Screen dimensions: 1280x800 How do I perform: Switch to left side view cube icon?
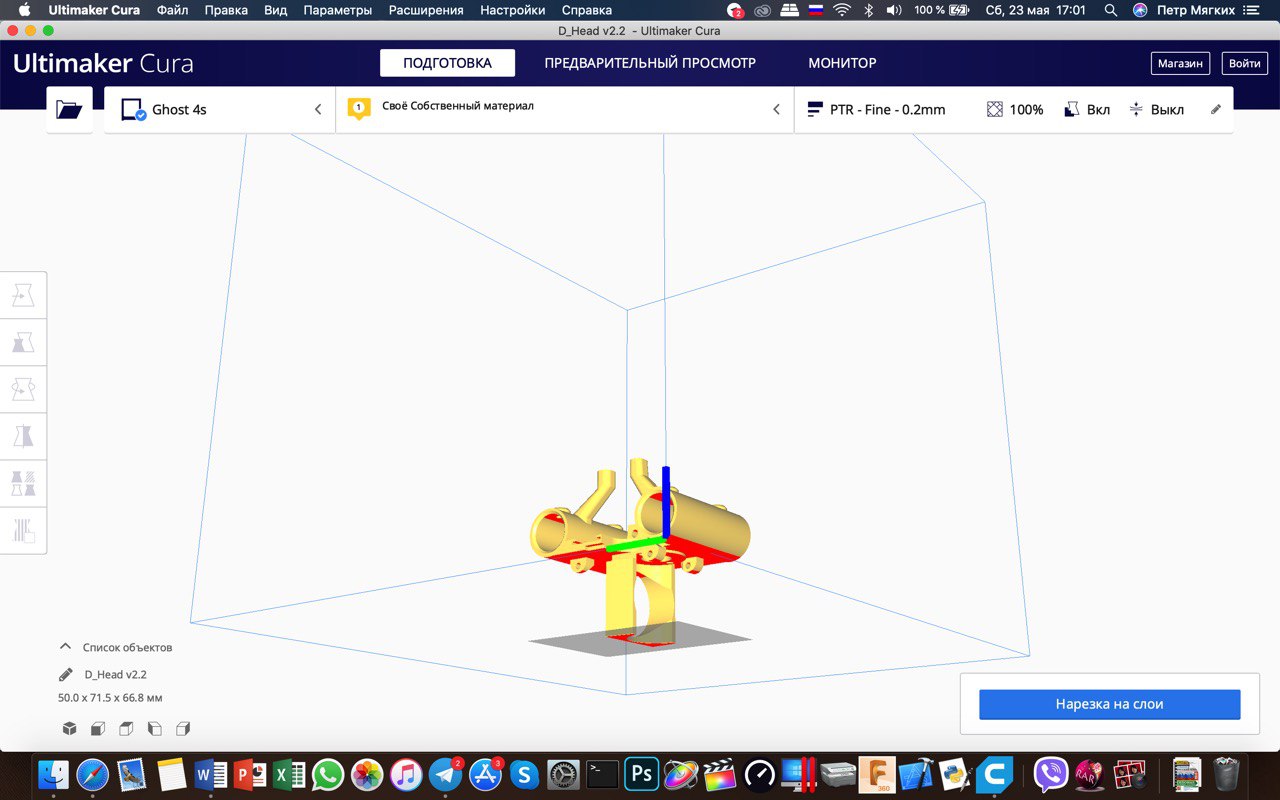(154, 729)
